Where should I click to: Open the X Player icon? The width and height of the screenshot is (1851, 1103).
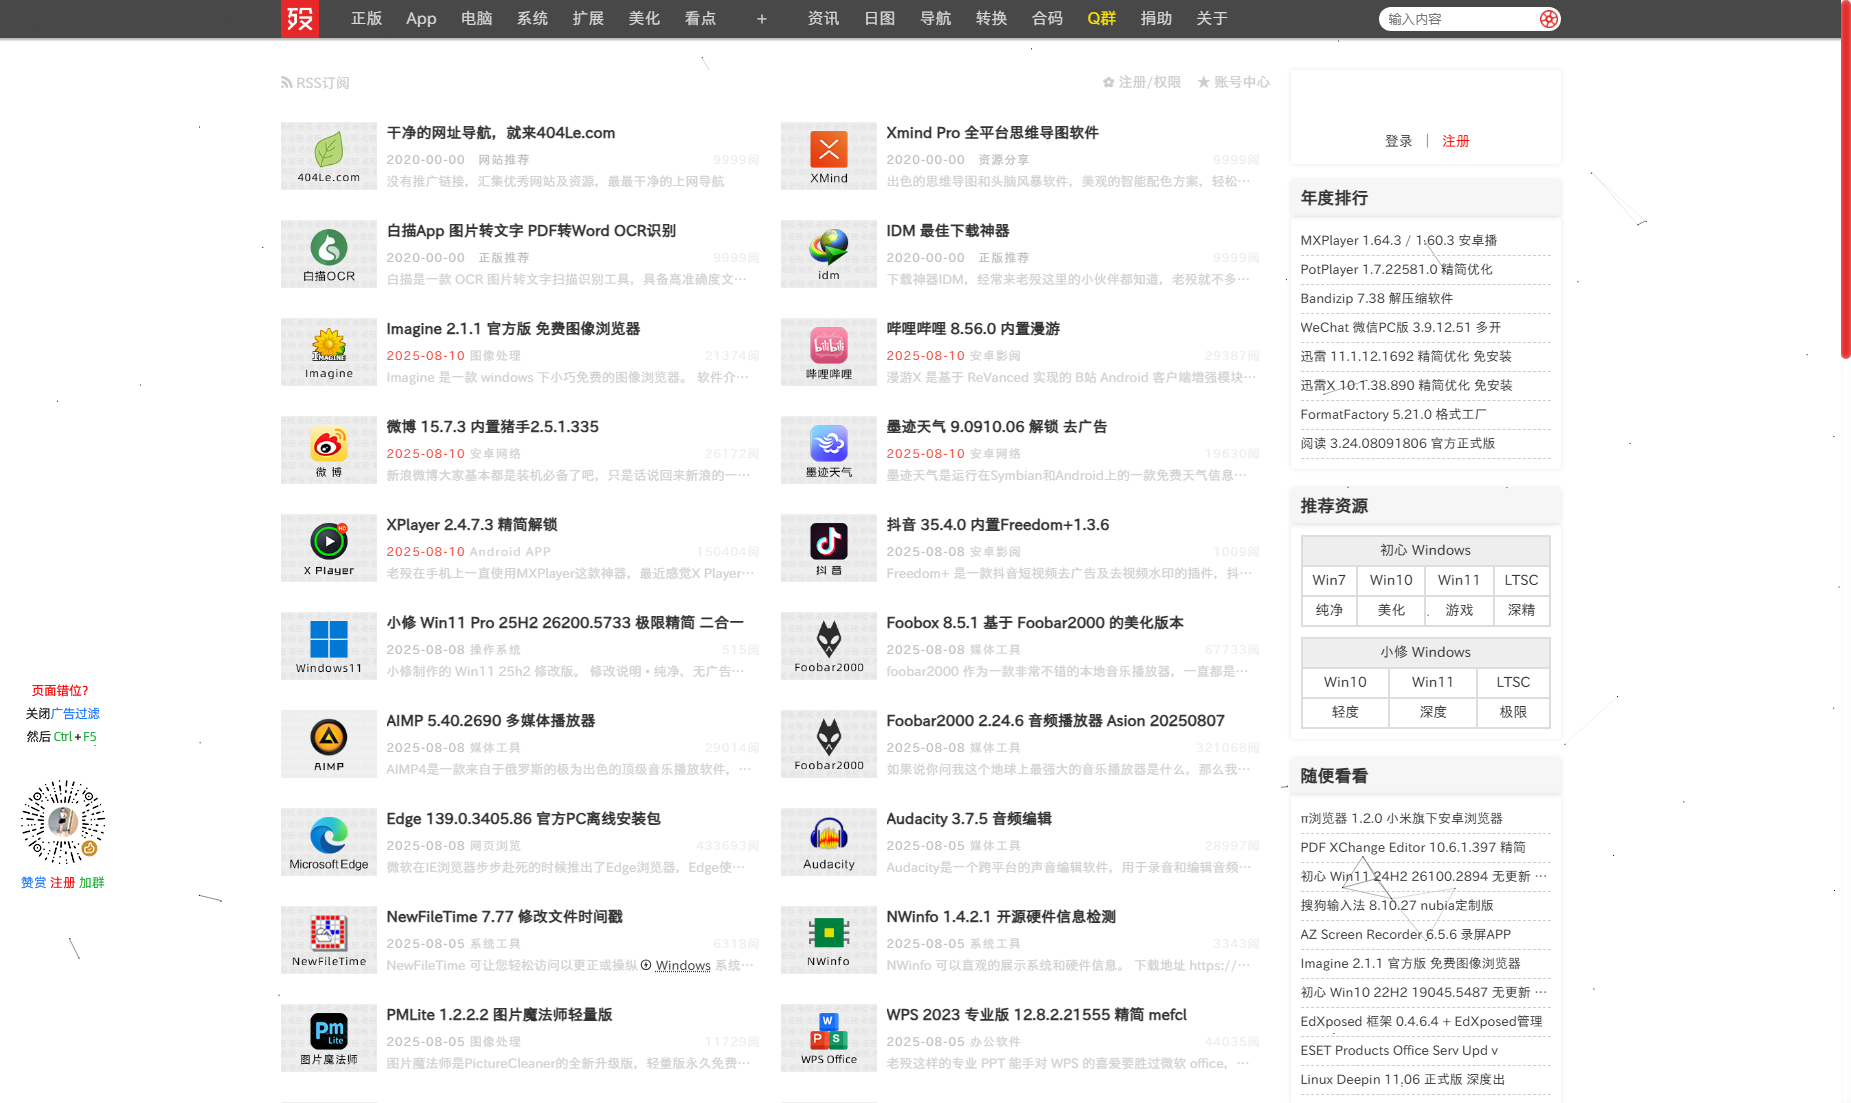coord(329,548)
